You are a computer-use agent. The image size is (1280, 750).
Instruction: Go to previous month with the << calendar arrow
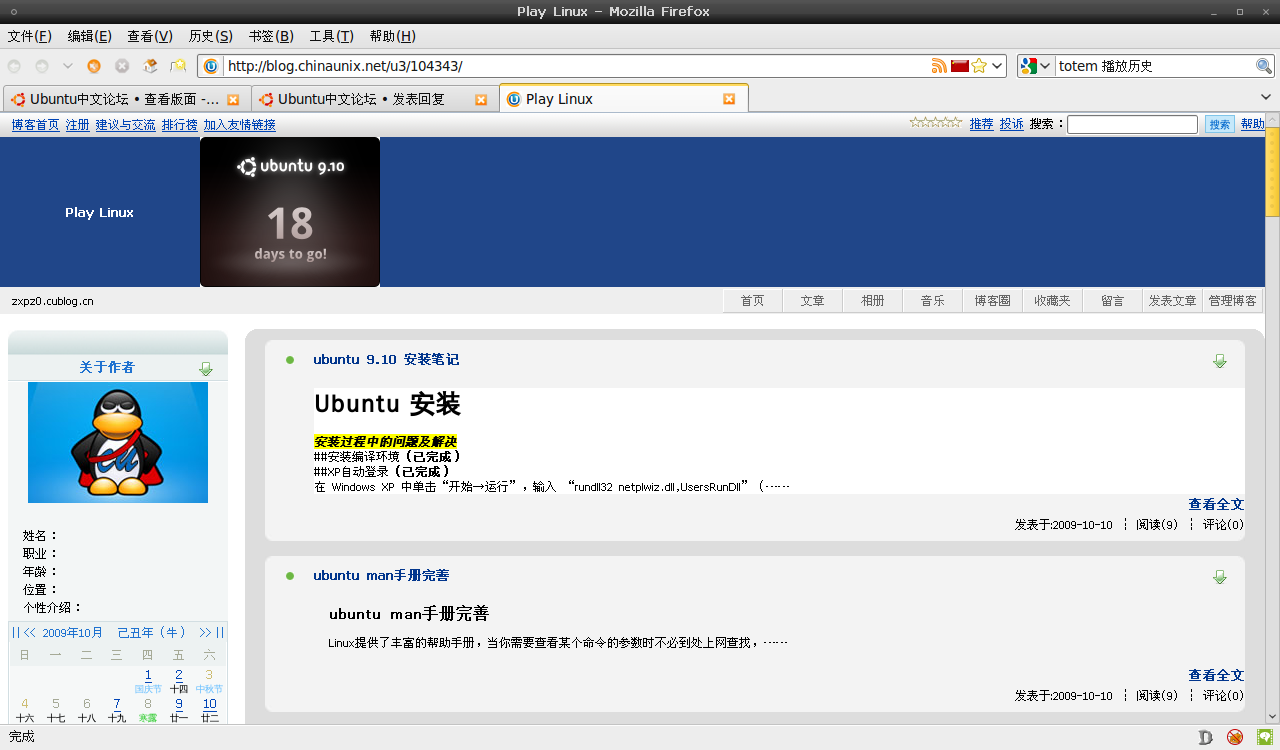[x=30, y=632]
